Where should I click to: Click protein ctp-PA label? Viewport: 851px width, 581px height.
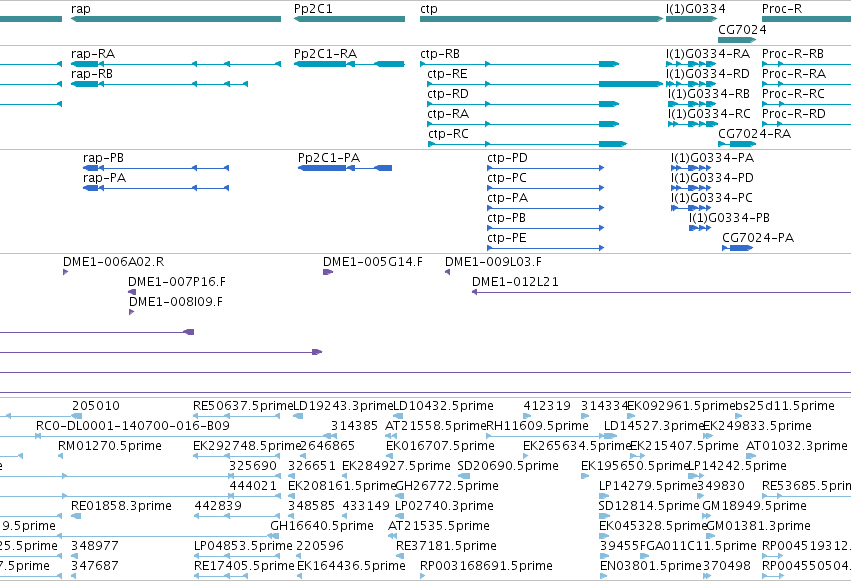(x=508, y=198)
